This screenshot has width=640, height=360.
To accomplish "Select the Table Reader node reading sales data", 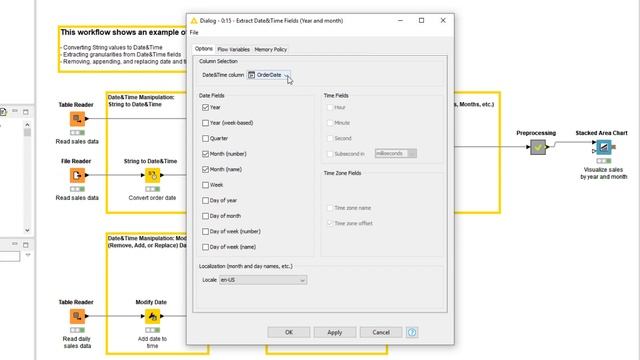I will coord(77,119).
